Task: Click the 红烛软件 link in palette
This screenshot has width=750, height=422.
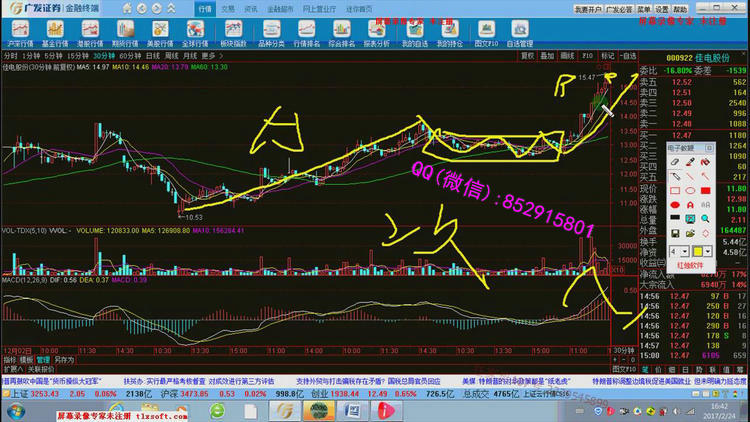Action: [x=693, y=266]
